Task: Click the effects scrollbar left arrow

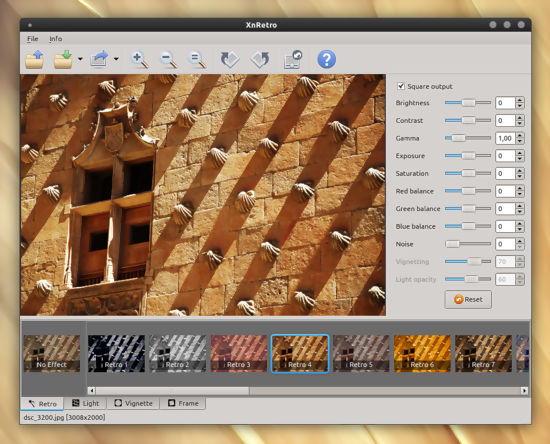Action: point(92,390)
